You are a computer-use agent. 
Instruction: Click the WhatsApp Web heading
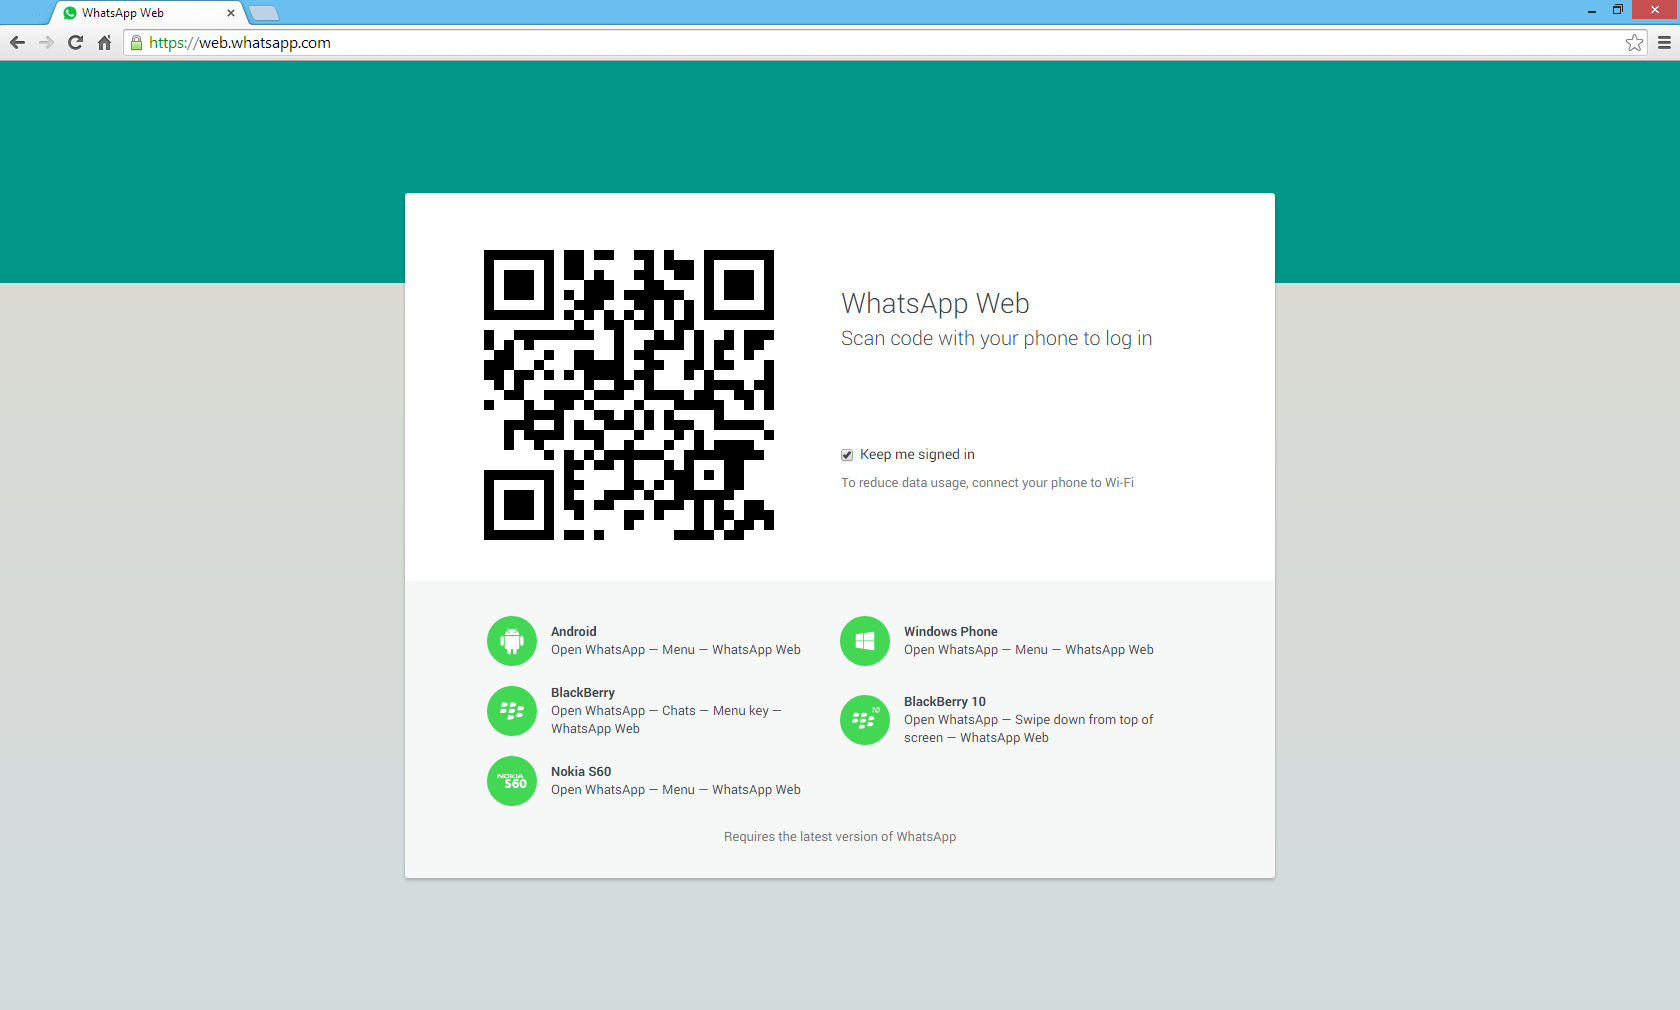[935, 303]
